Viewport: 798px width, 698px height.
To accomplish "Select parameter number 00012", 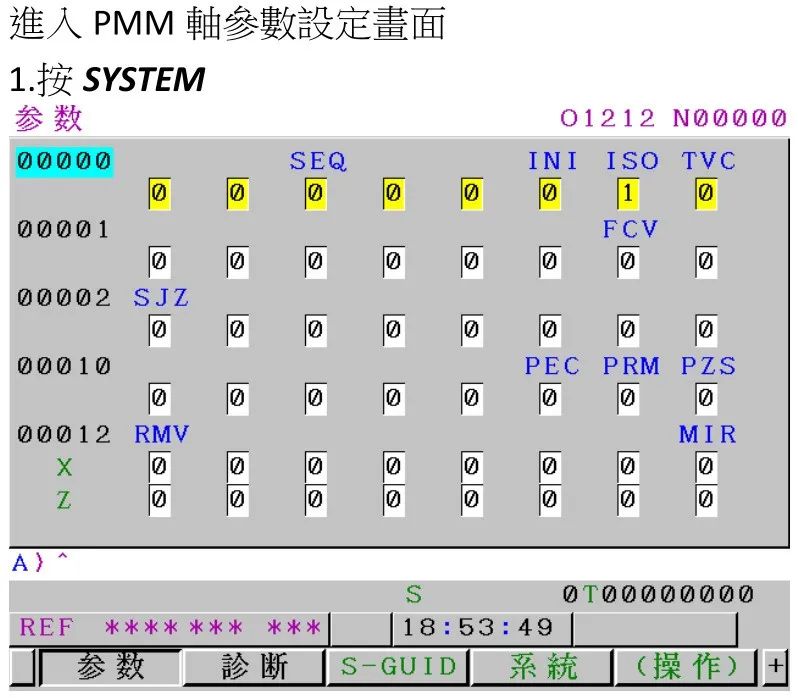I will pos(64,434).
